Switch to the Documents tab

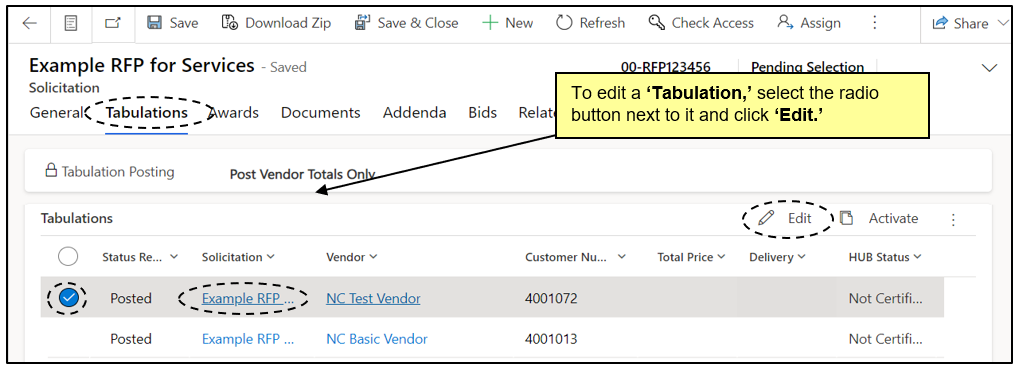click(x=320, y=112)
